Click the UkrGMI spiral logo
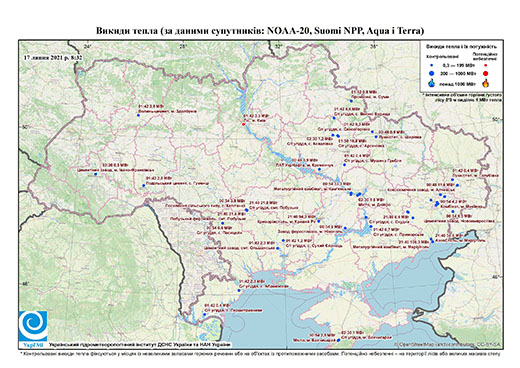The width and height of the screenshot is (520, 368). [x=33, y=326]
